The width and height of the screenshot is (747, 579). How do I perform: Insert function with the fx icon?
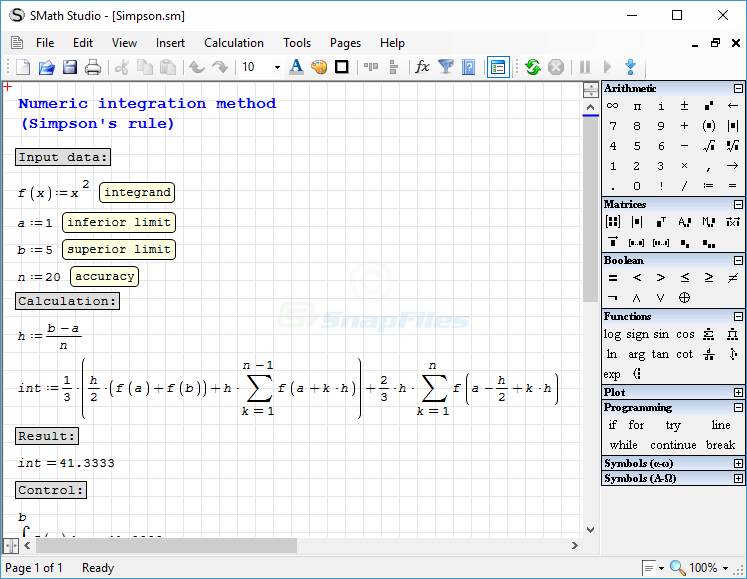(x=422, y=67)
